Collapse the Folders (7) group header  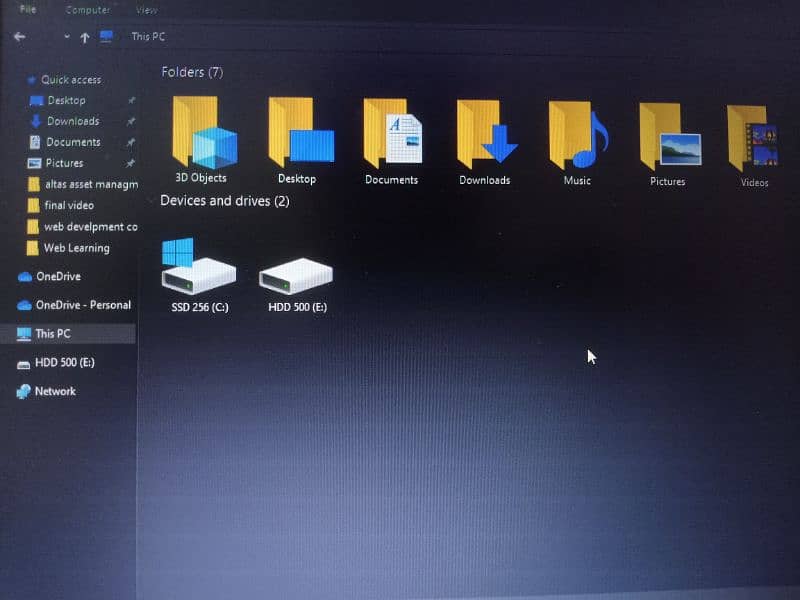[x=192, y=72]
